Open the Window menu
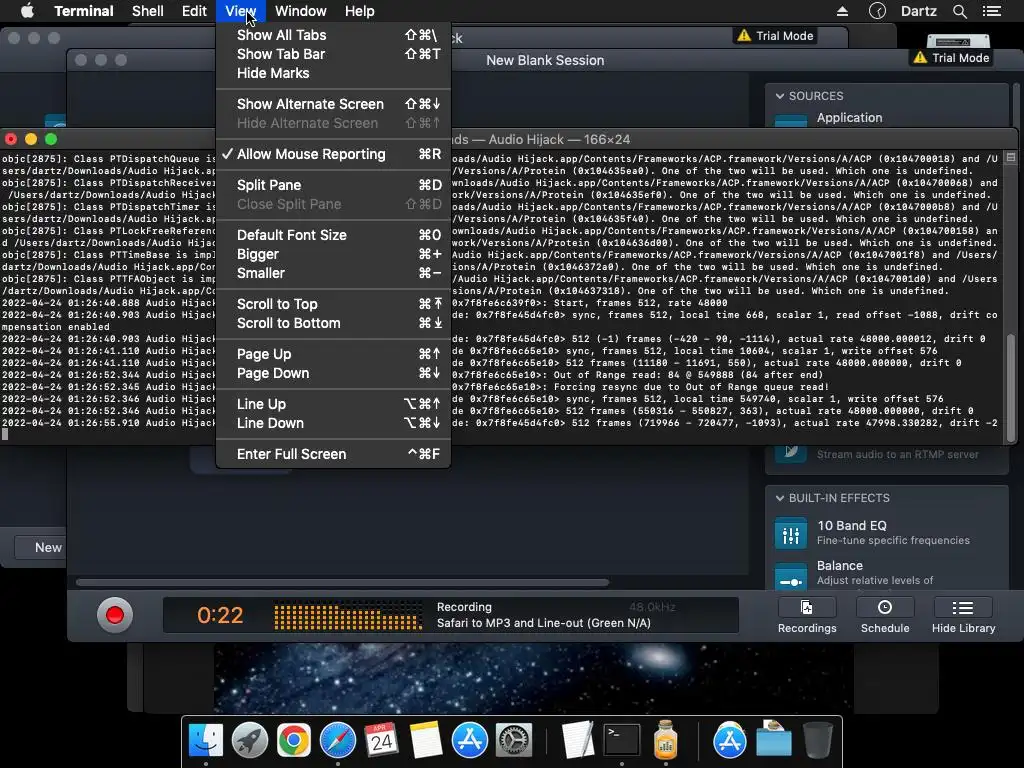Viewport: 1024px width, 768px height. (x=300, y=11)
